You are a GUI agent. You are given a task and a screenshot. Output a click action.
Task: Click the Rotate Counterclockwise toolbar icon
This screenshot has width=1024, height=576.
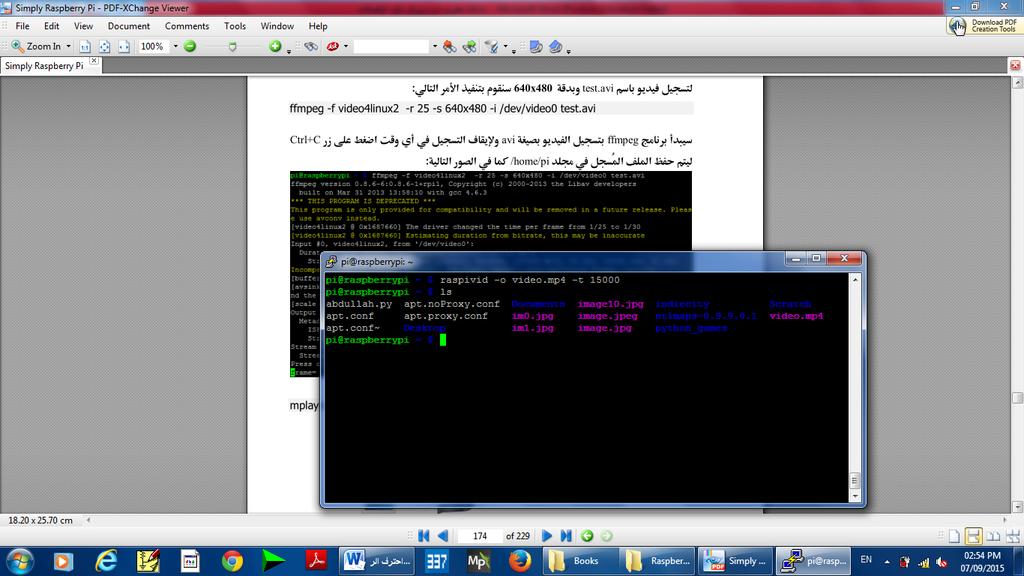(x=536, y=46)
